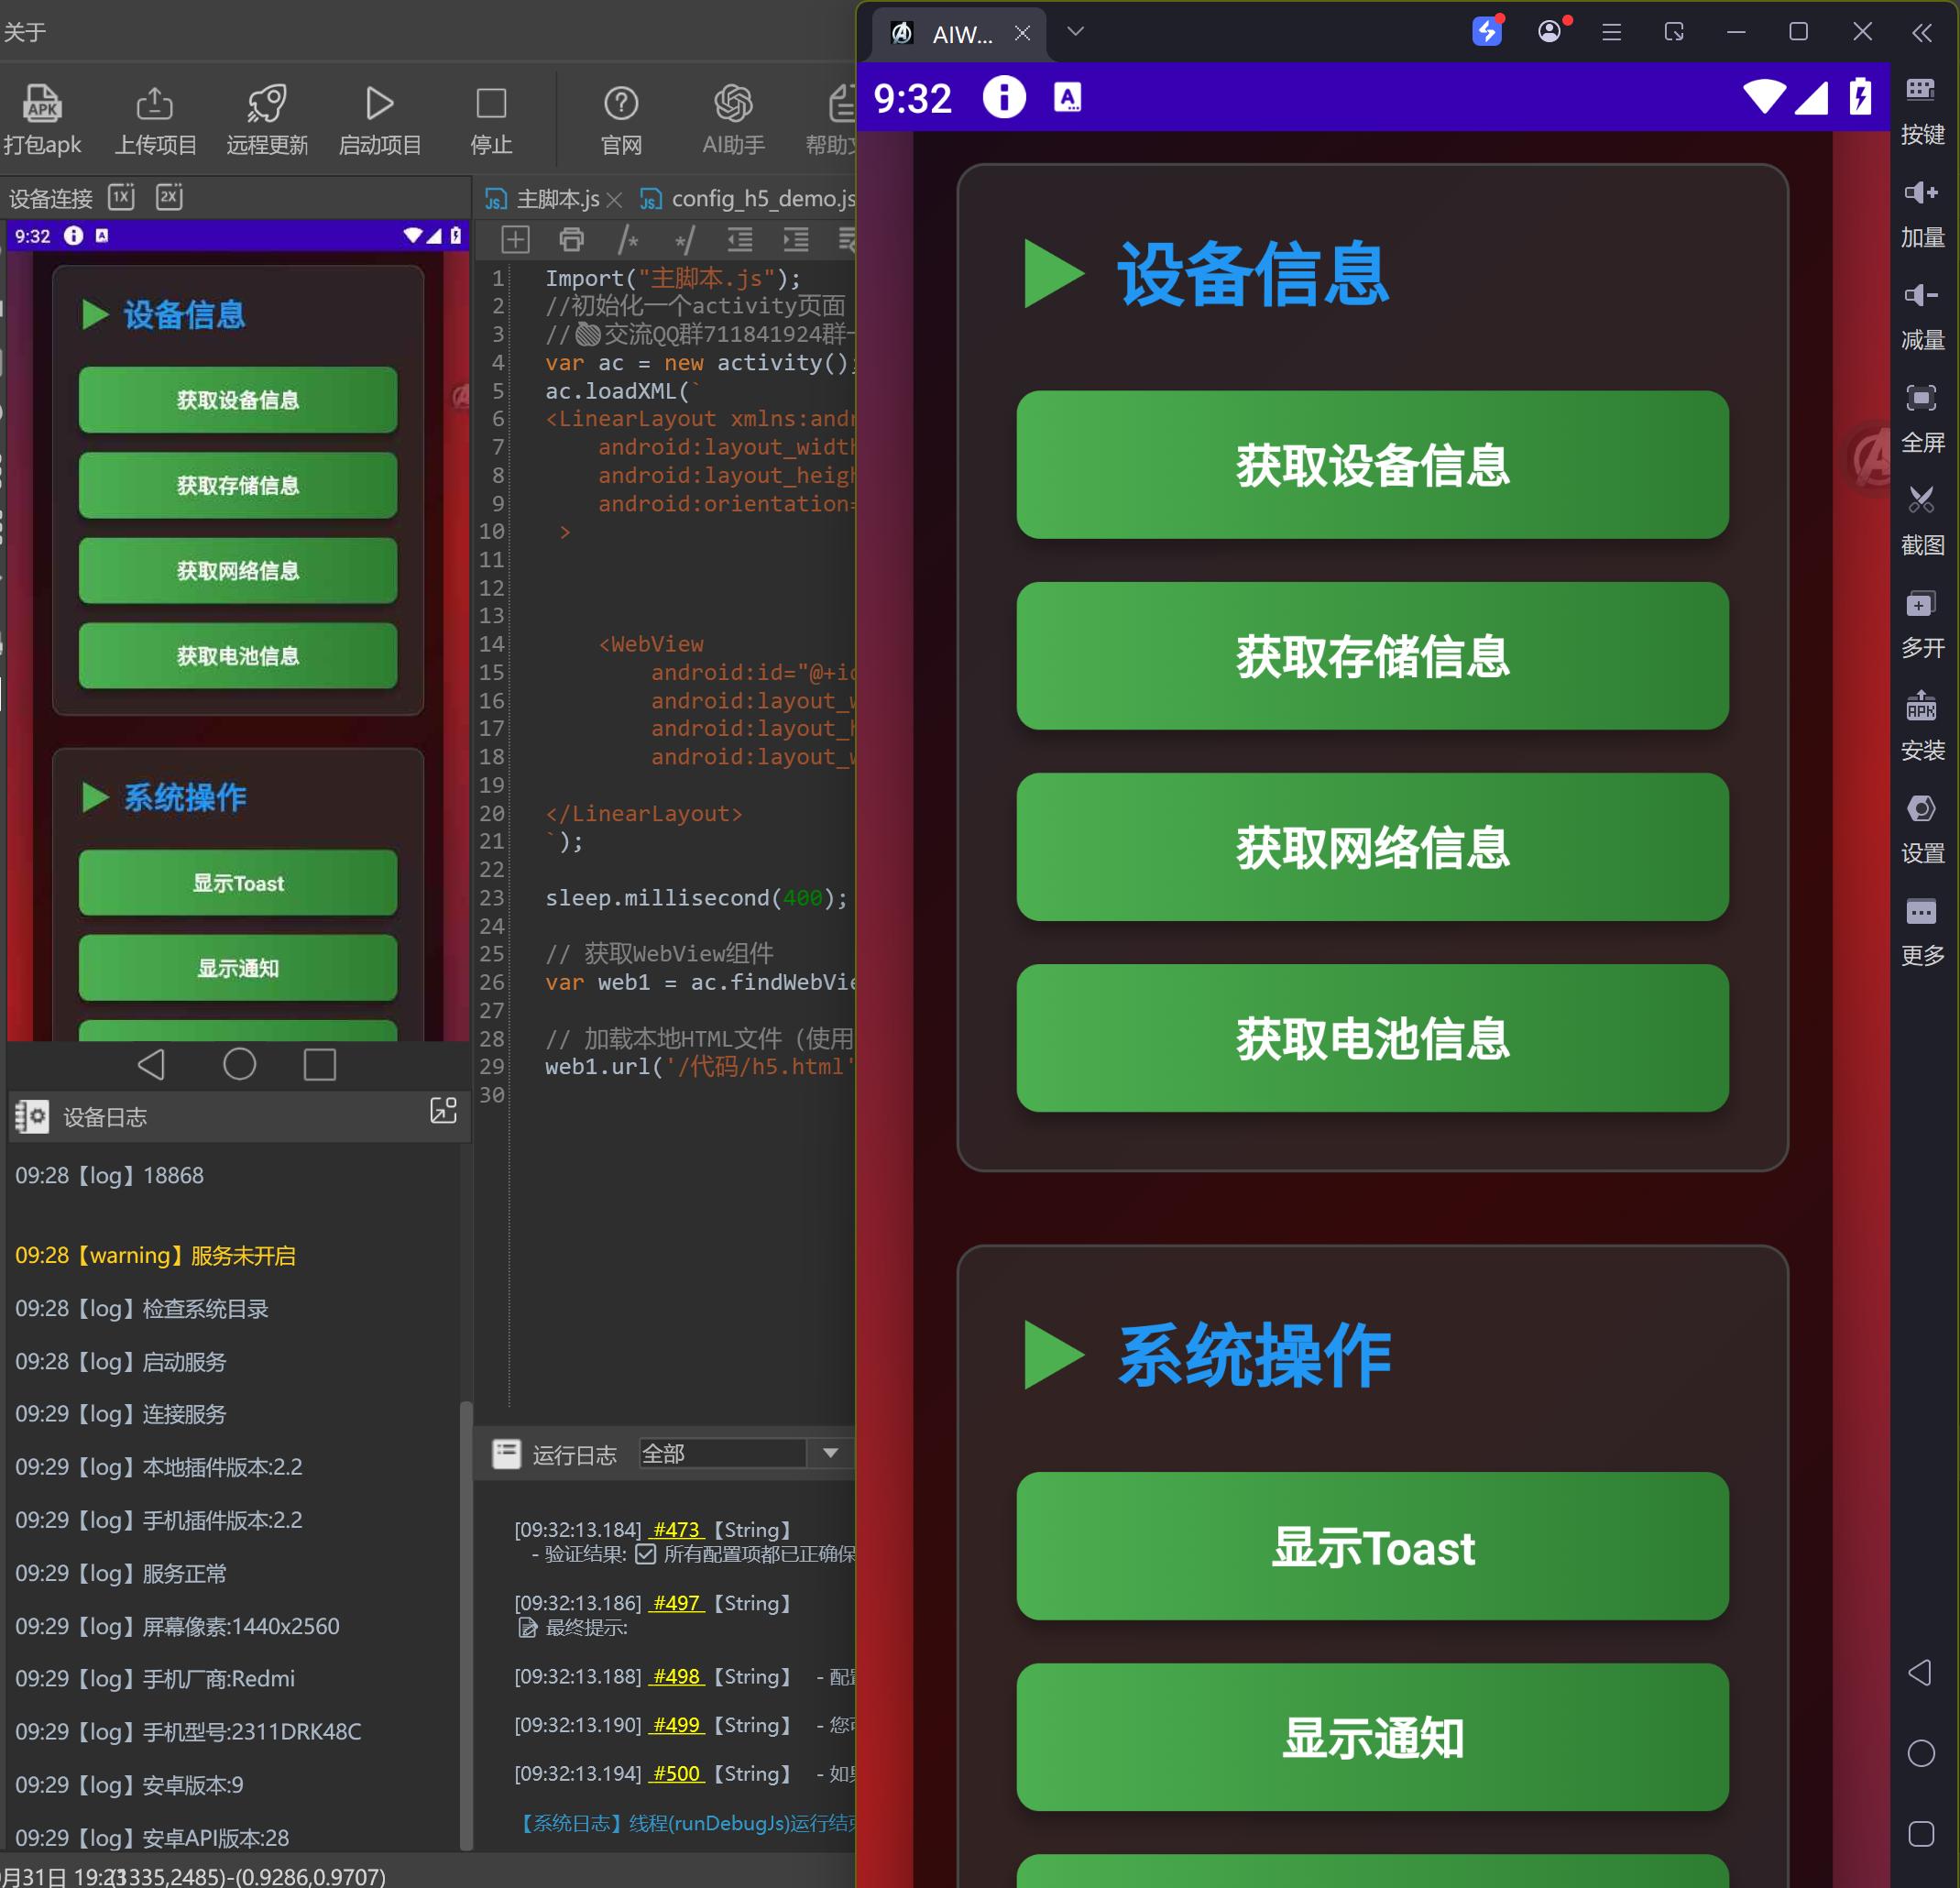The image size is (1960, 1888).
Task: Click 启动项目 play icon
Action: [x=379, y=103]
